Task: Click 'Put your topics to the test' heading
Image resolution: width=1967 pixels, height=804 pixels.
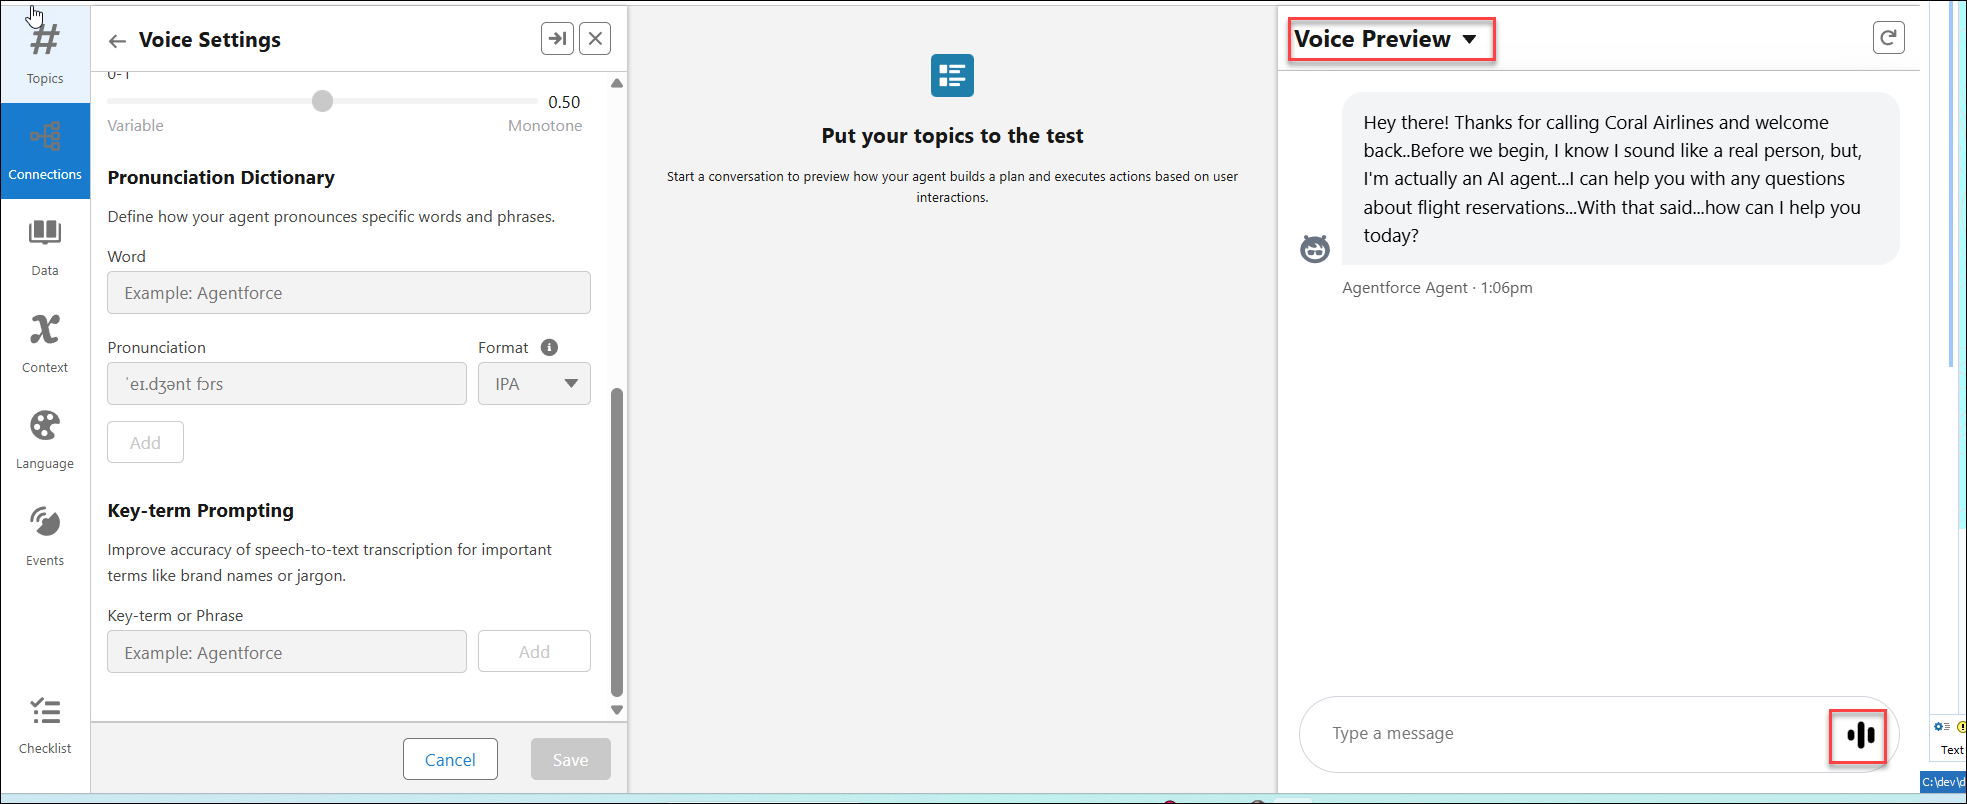Action: coord(952,136)
